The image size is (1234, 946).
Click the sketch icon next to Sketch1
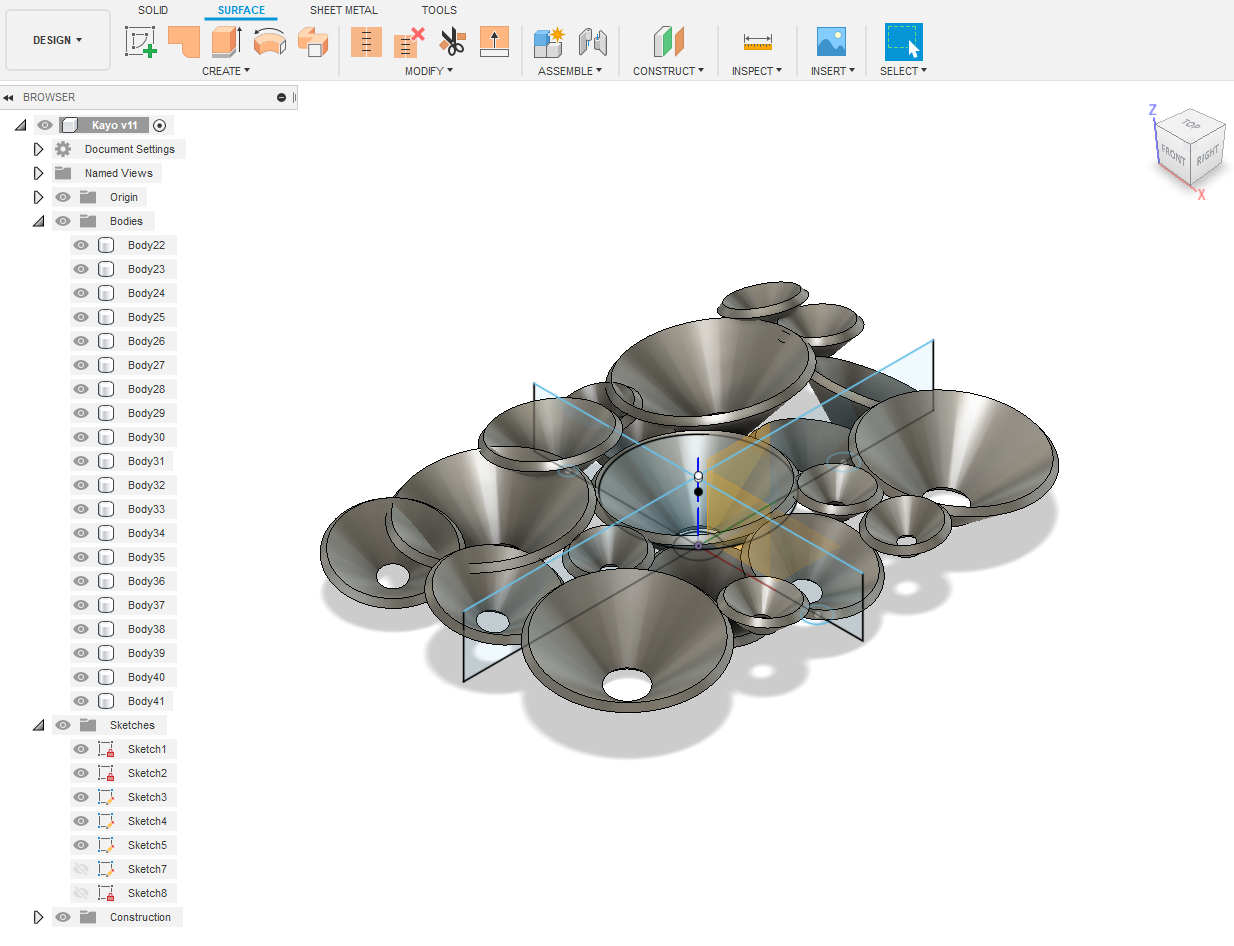click(106, 749)
